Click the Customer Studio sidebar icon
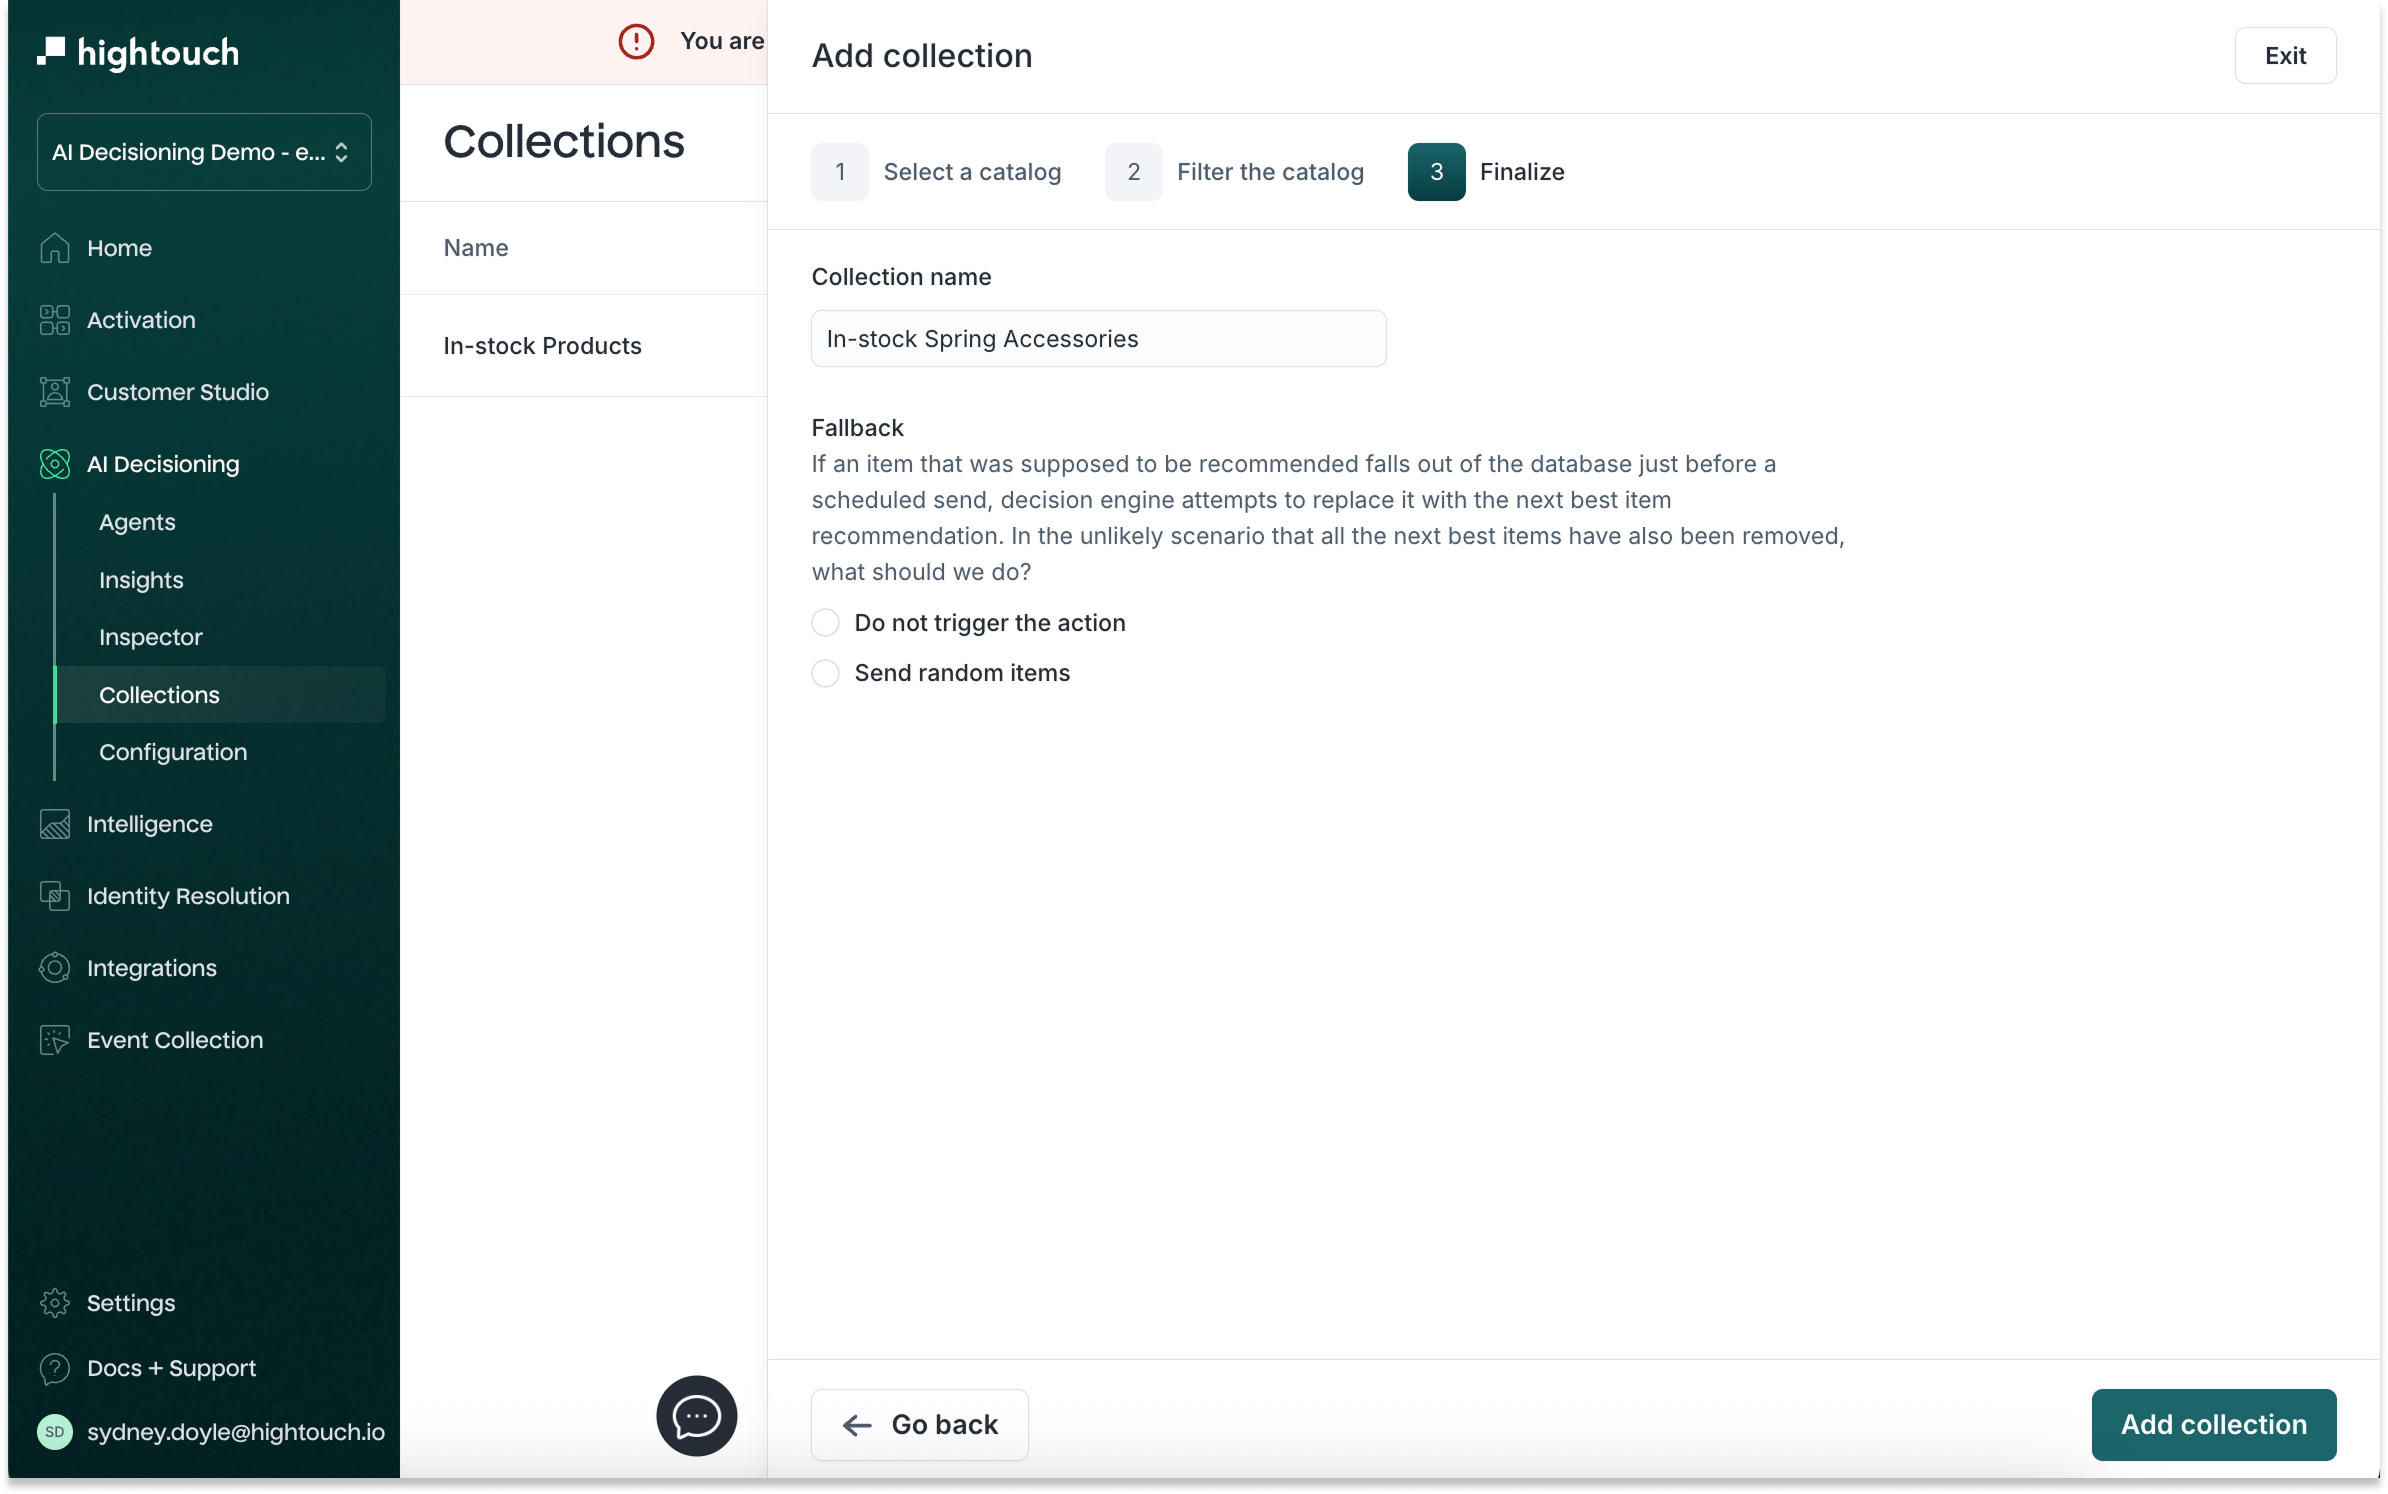Screen dimensions: 2388x1494 (55, 392)
